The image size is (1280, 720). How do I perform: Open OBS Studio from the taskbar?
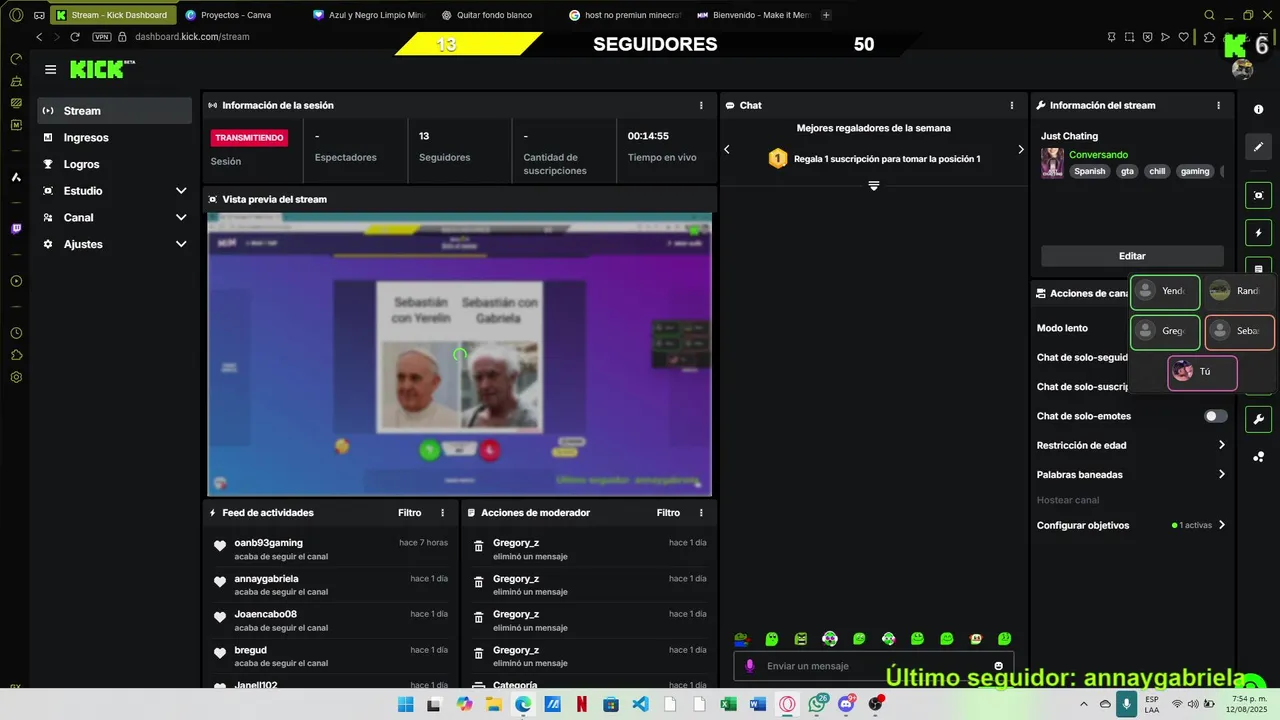point(876,704)
